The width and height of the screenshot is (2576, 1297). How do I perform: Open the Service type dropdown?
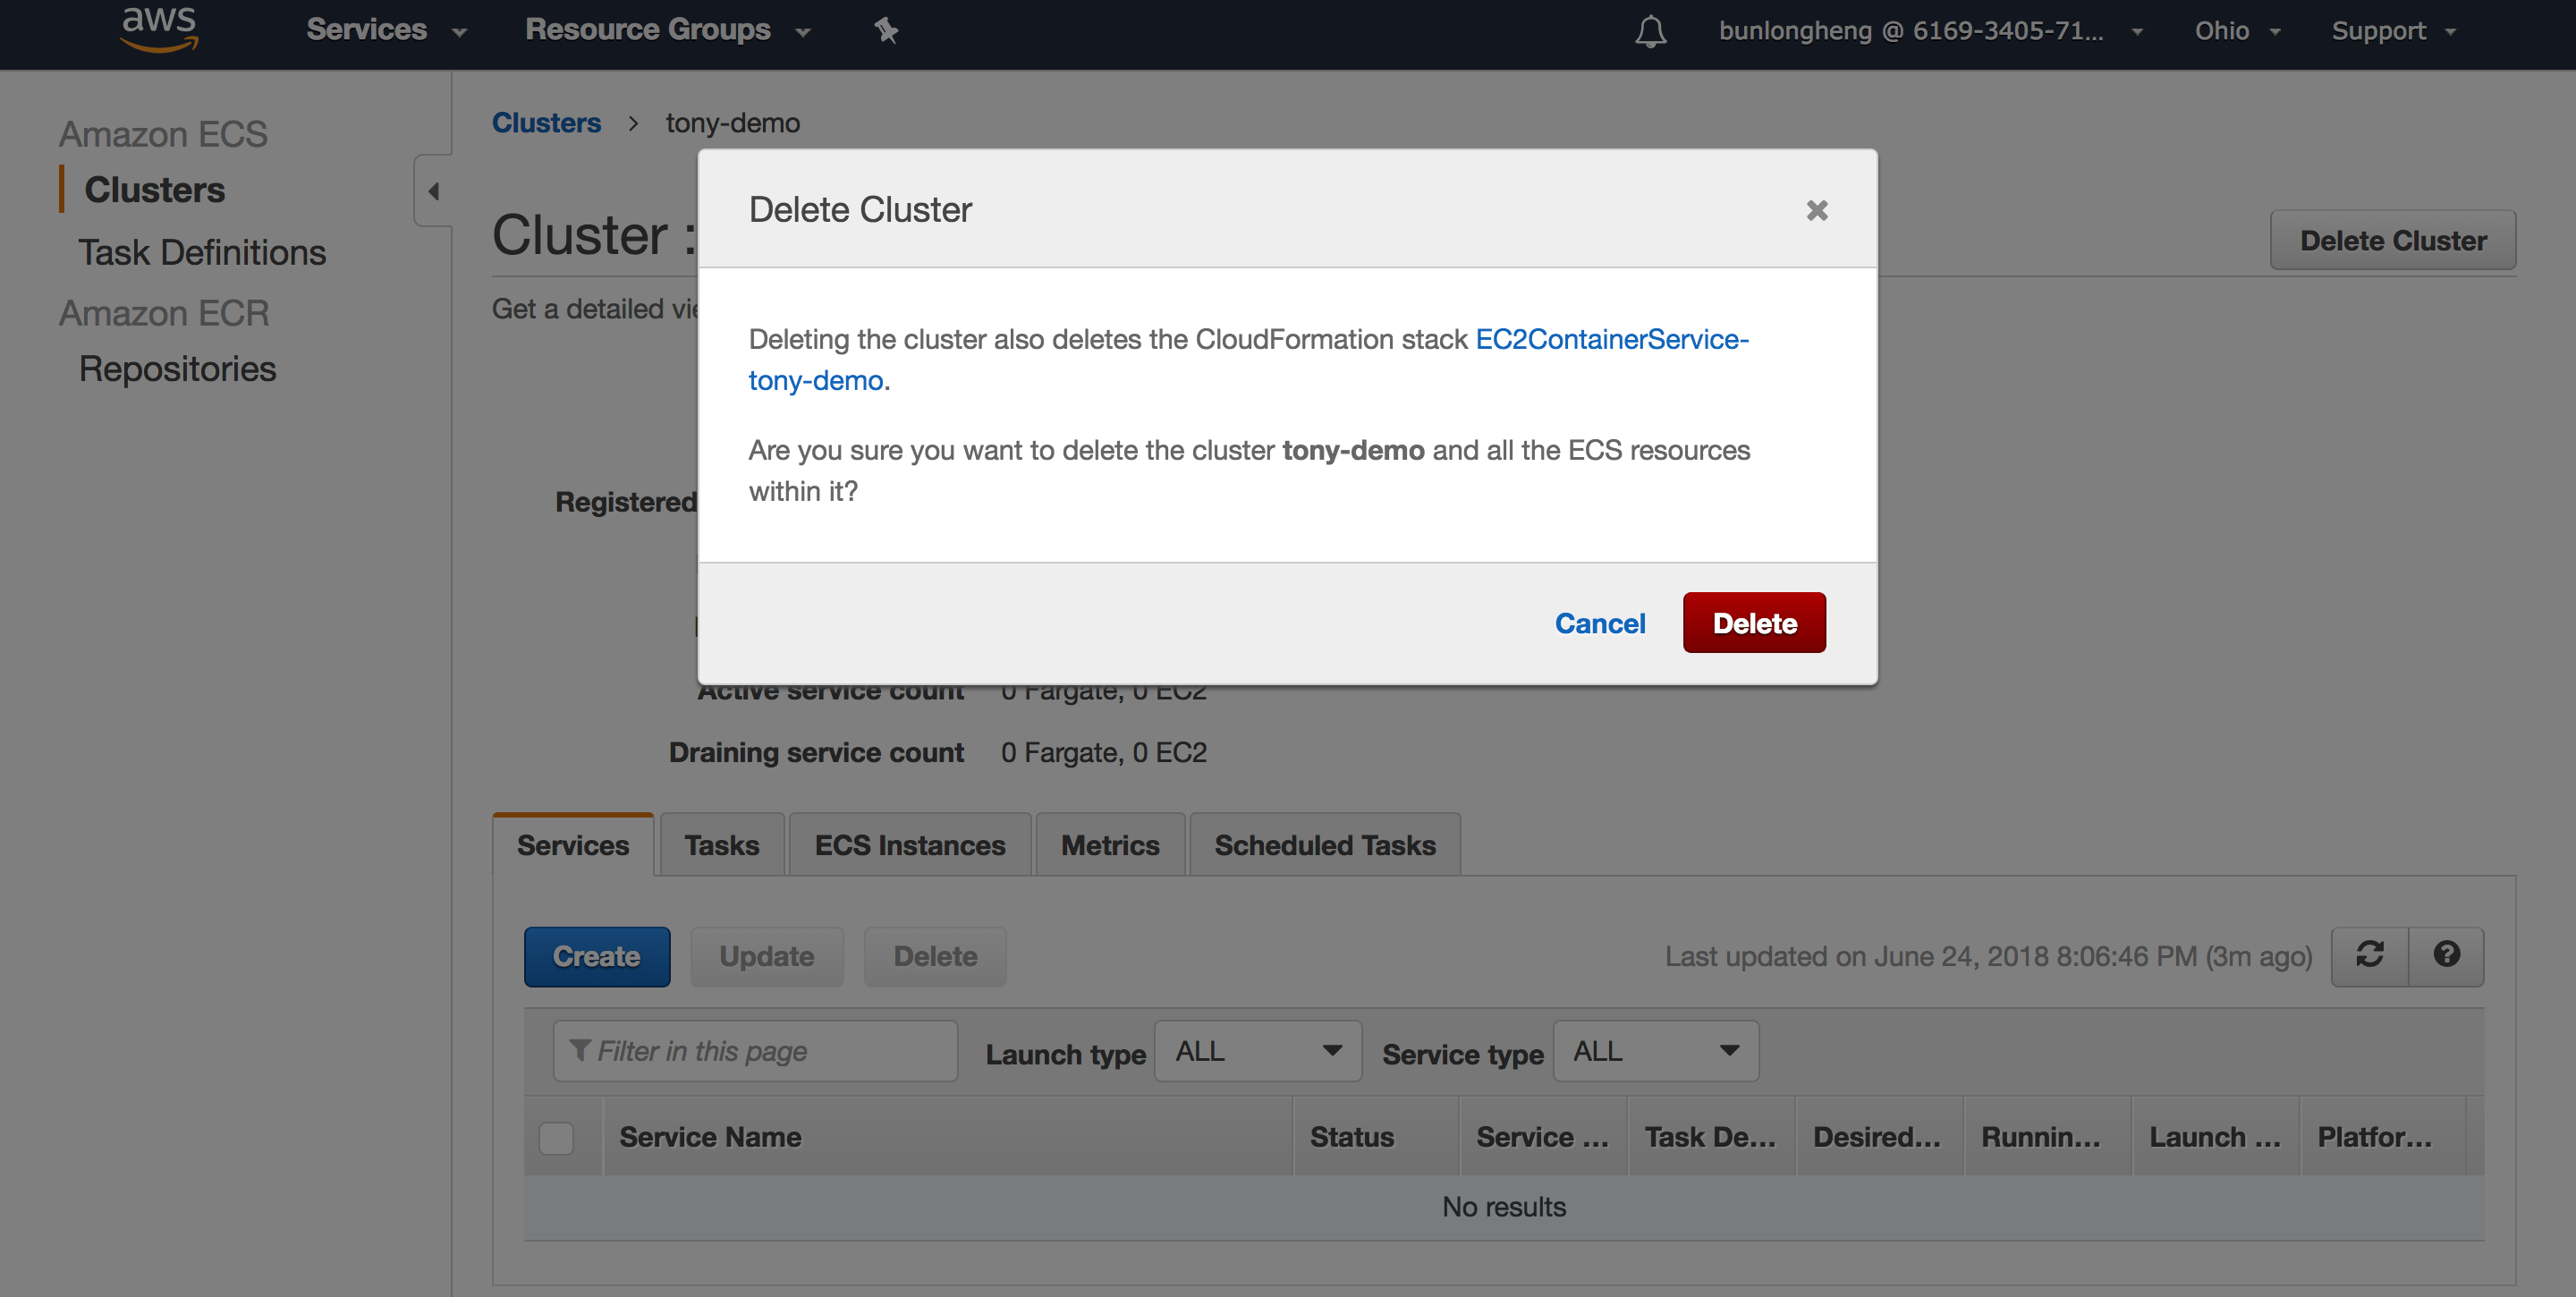[1654, 1050]
